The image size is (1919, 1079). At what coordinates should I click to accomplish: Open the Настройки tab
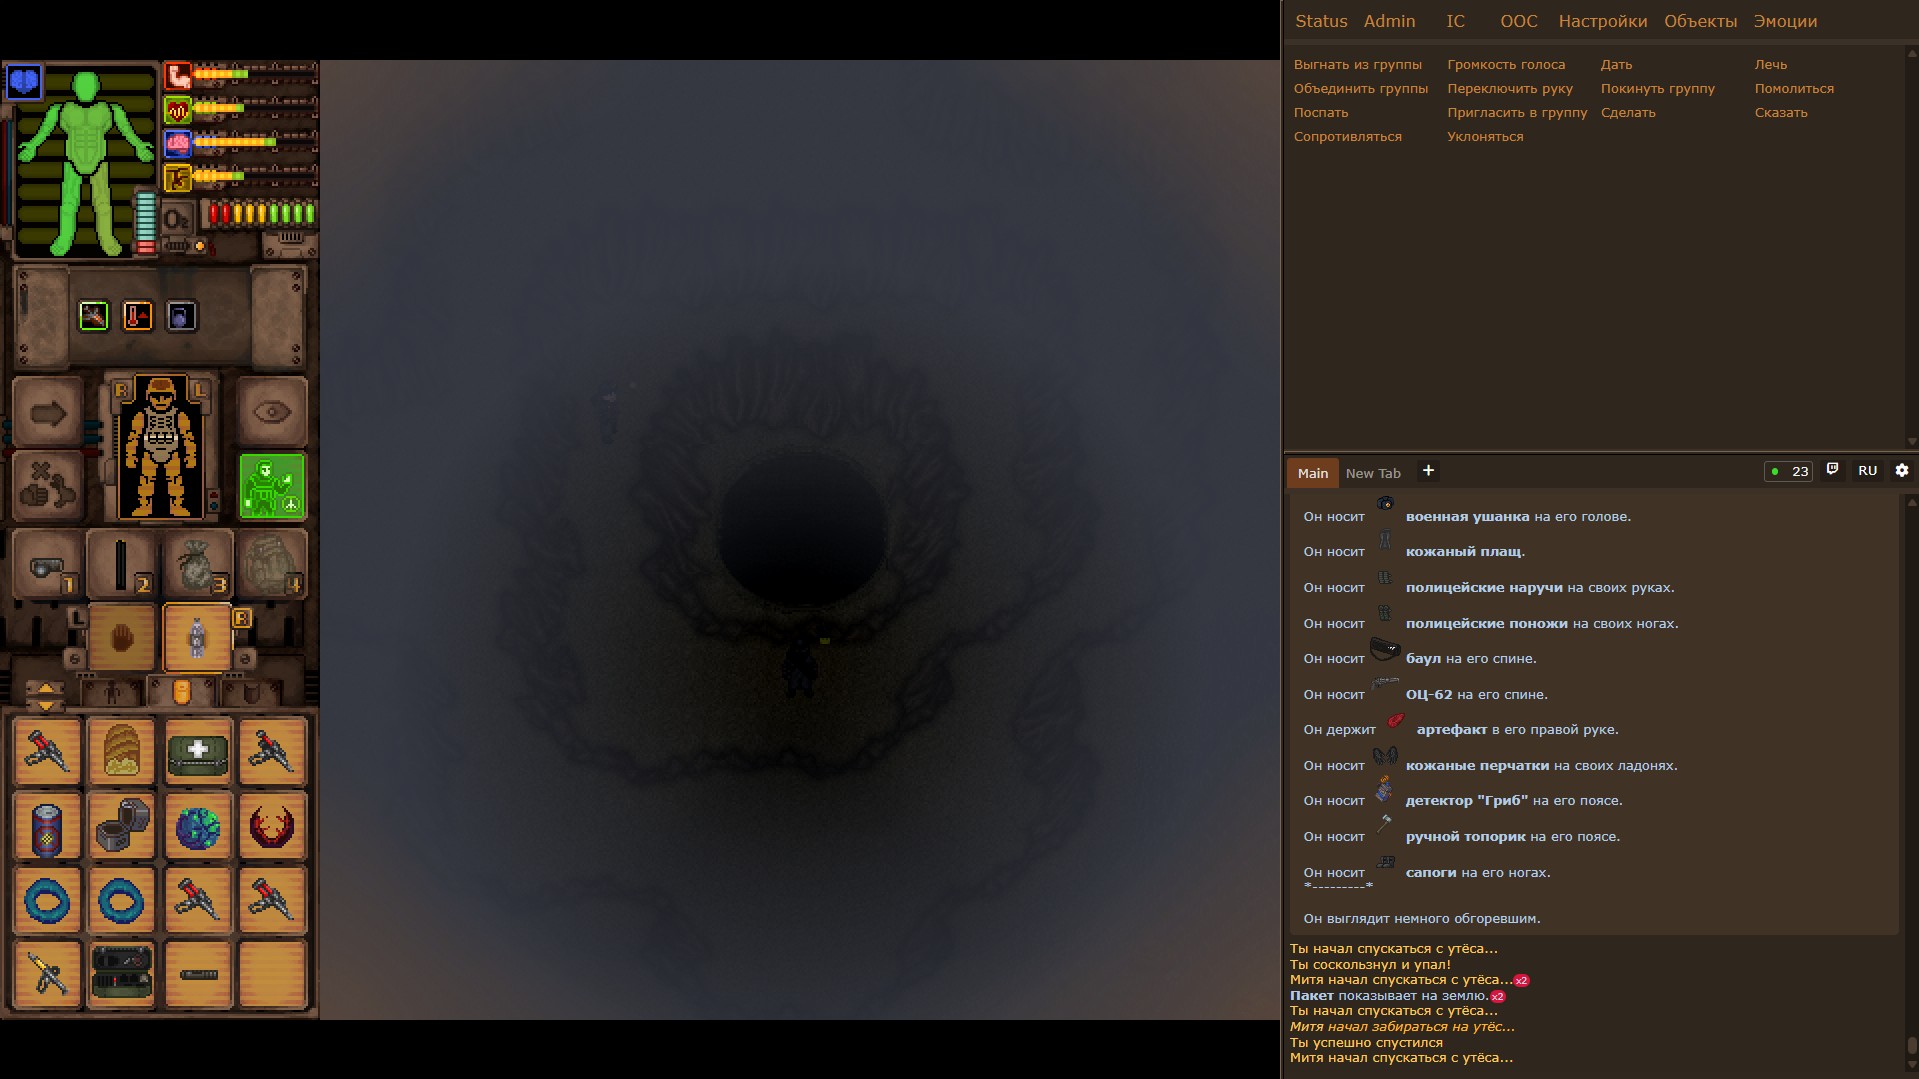1602,21
